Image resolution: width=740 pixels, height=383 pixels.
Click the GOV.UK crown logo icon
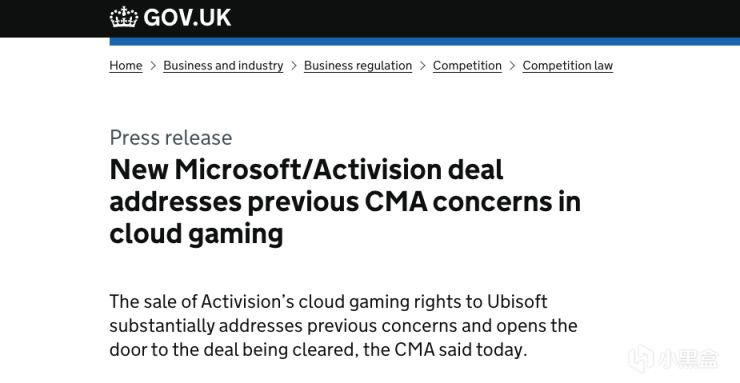tap(124, 17)
